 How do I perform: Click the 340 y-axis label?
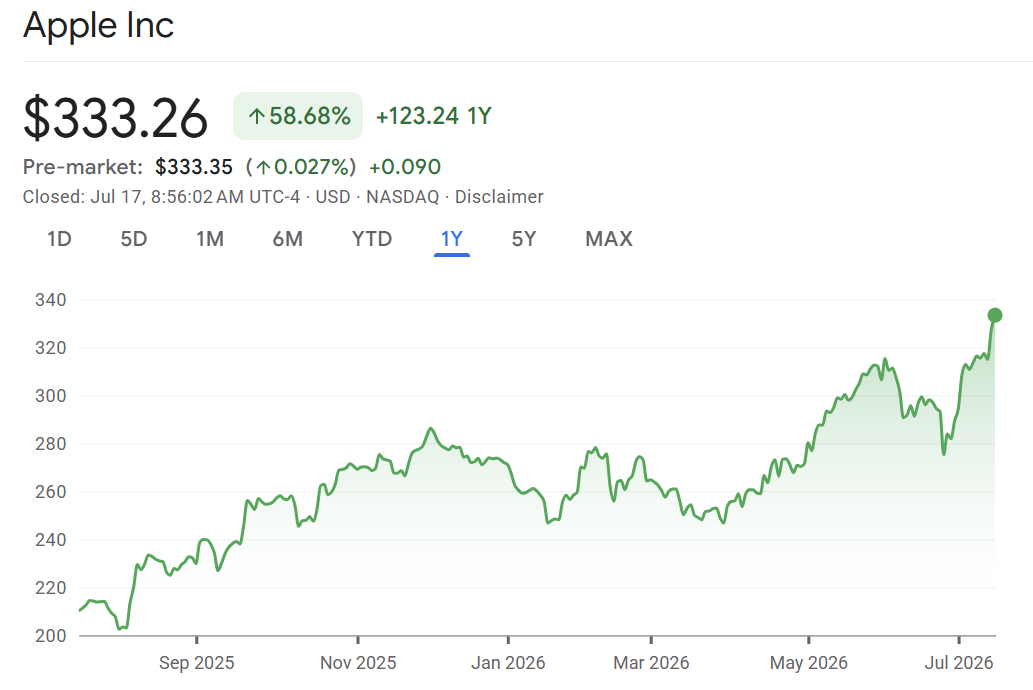click(x=51, y=300)
